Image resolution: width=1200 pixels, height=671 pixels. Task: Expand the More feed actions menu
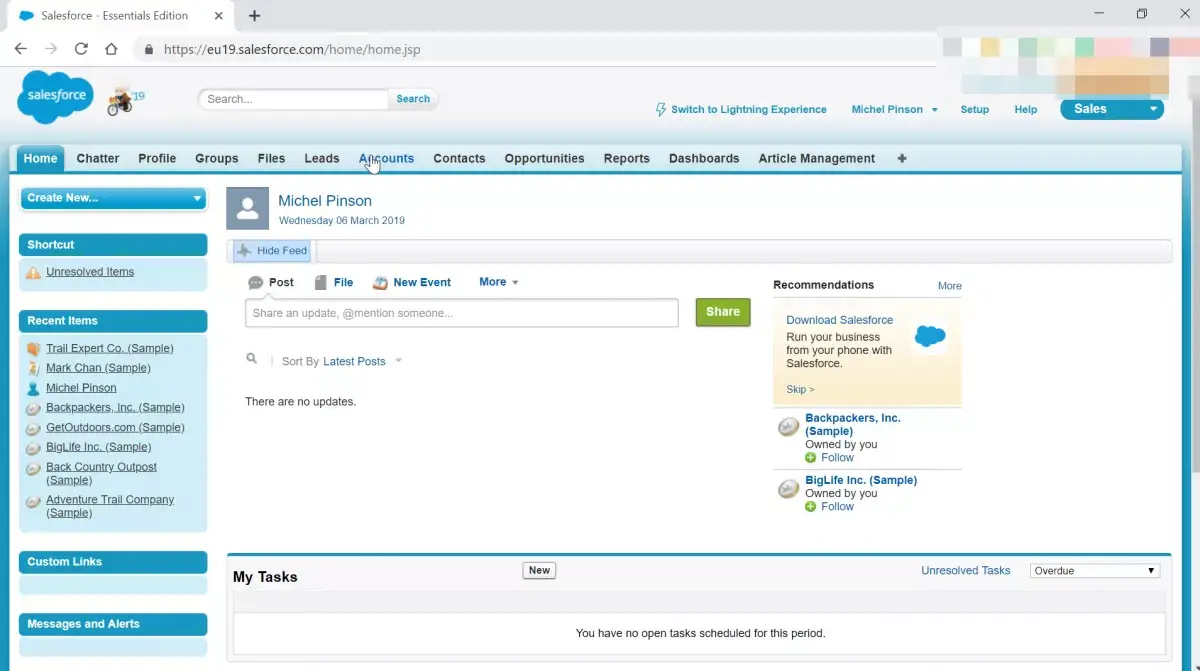[x=498, y=282]
